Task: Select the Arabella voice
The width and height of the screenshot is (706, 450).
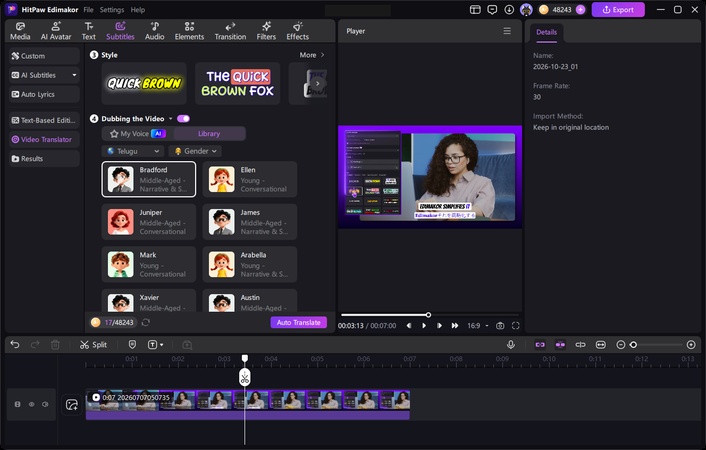Action: [x=250, y=264]
